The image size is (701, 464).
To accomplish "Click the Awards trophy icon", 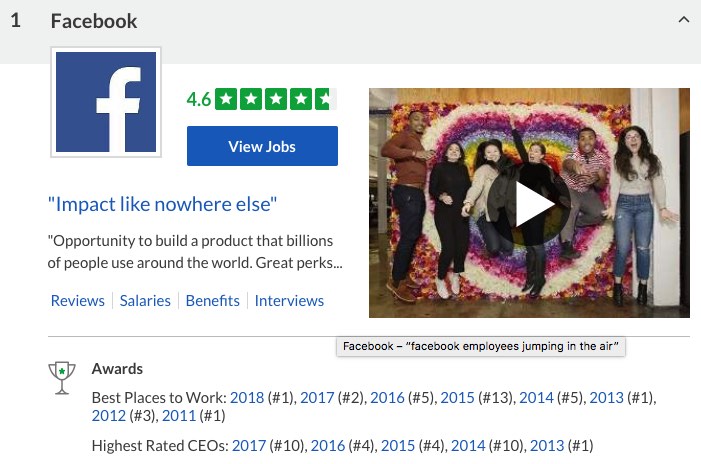I will tap(62, 378).
